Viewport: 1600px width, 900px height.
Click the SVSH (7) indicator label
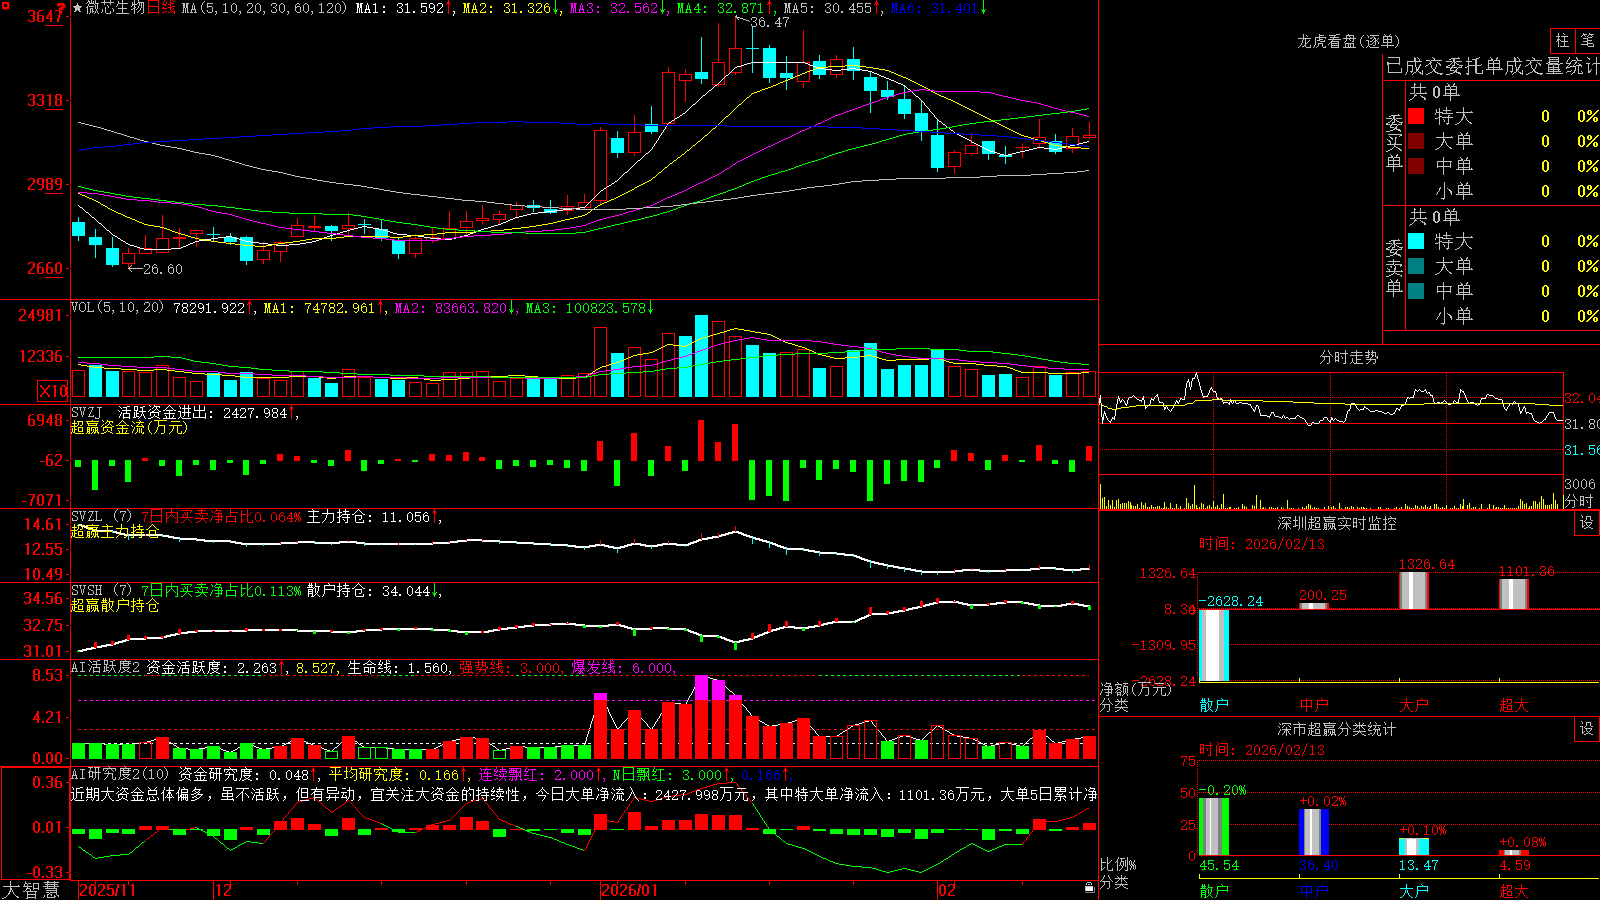point(101,591)
